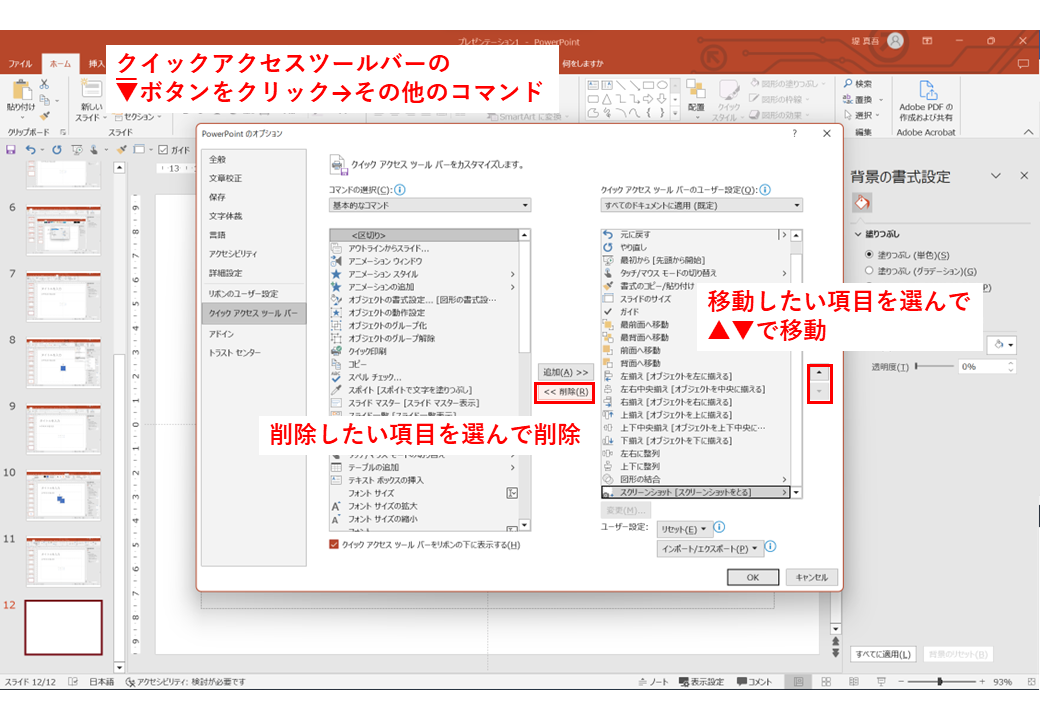Click the 追加(A) >> button
Screen dimensions: 1040x720
(565, 373)
